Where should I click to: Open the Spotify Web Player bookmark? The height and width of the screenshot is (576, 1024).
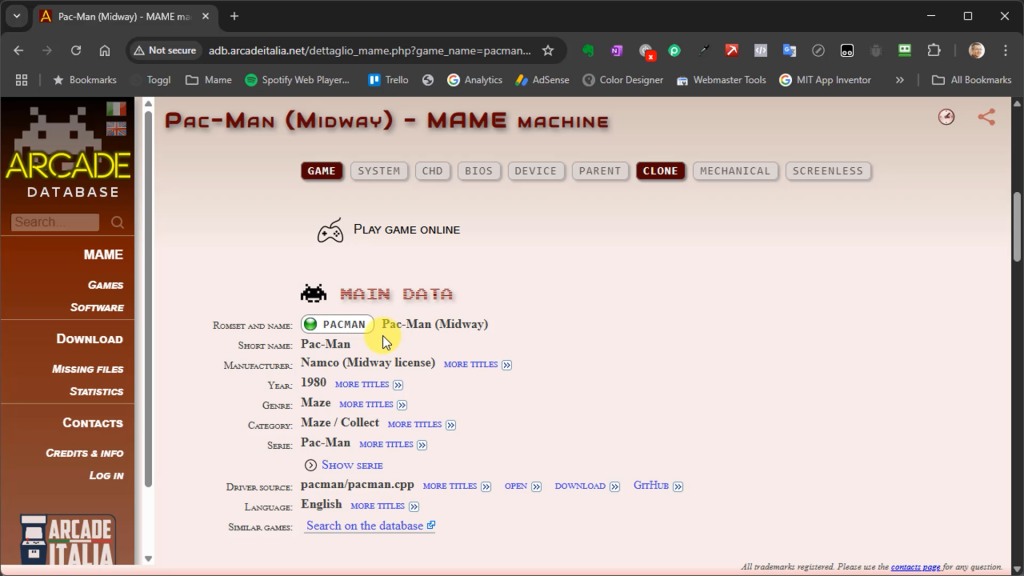297,80
